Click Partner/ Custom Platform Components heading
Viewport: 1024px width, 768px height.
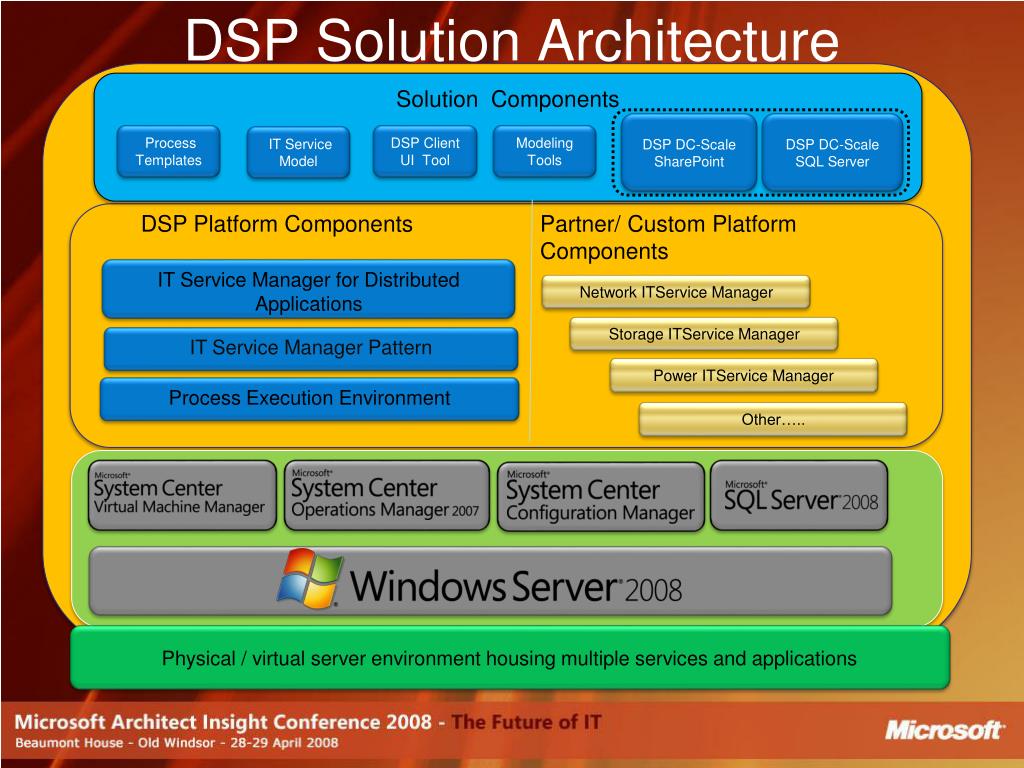tap(668, 238)
